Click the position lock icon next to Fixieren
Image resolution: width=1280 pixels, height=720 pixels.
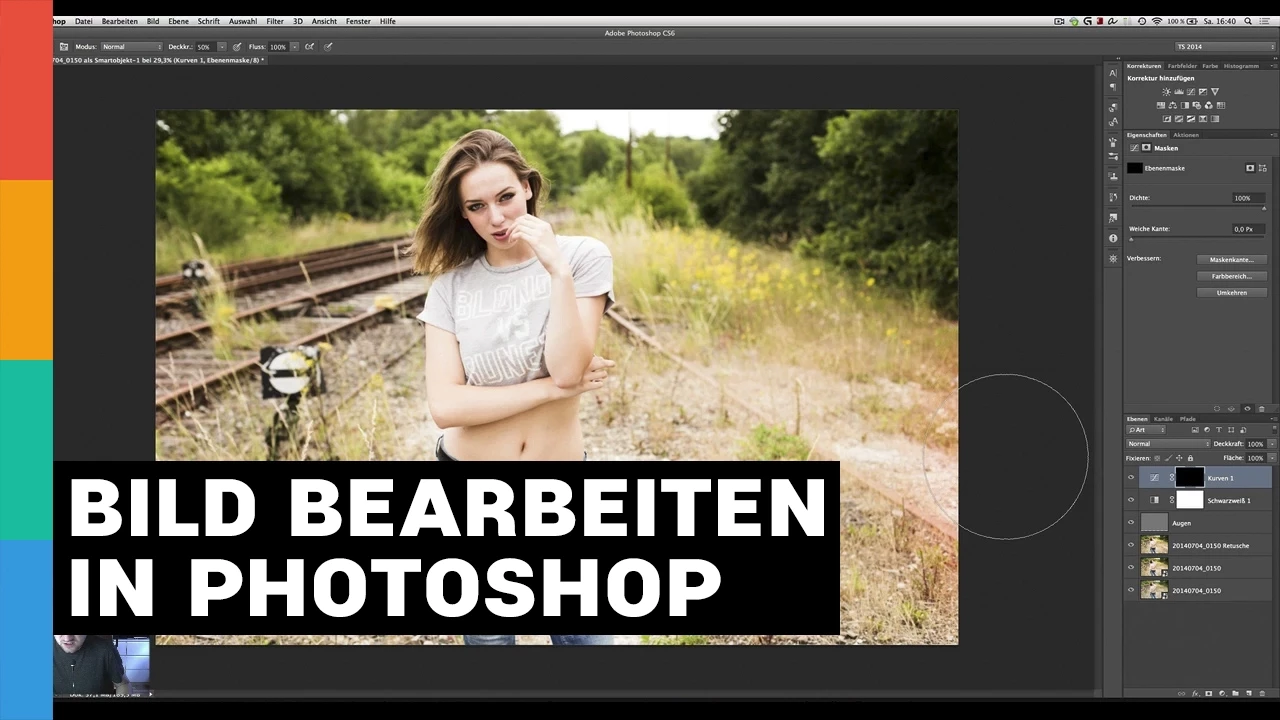click(1179, 458)
